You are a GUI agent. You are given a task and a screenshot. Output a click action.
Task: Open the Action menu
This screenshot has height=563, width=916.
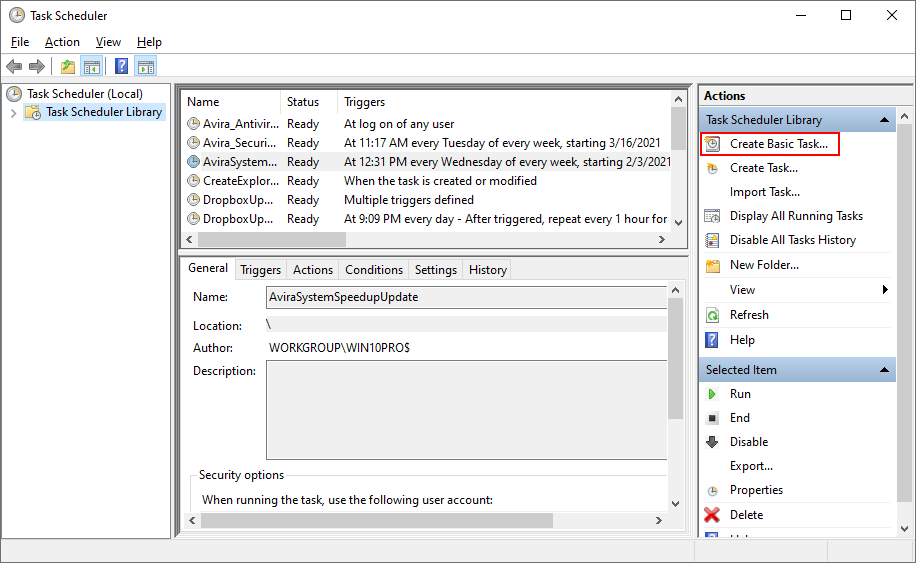62,42
